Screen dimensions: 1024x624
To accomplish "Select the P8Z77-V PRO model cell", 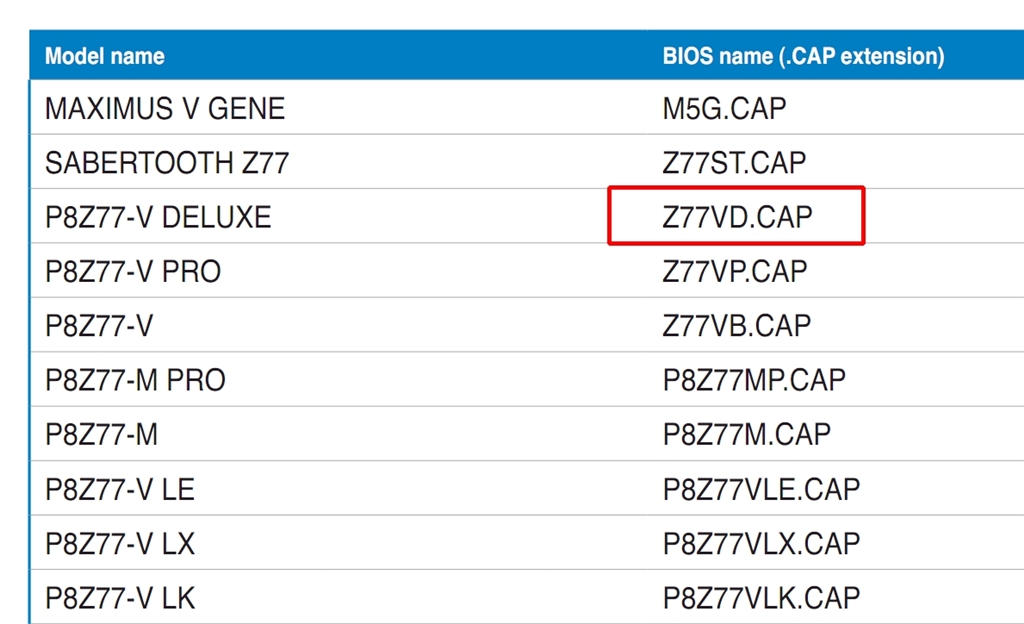I will point(133,271).
